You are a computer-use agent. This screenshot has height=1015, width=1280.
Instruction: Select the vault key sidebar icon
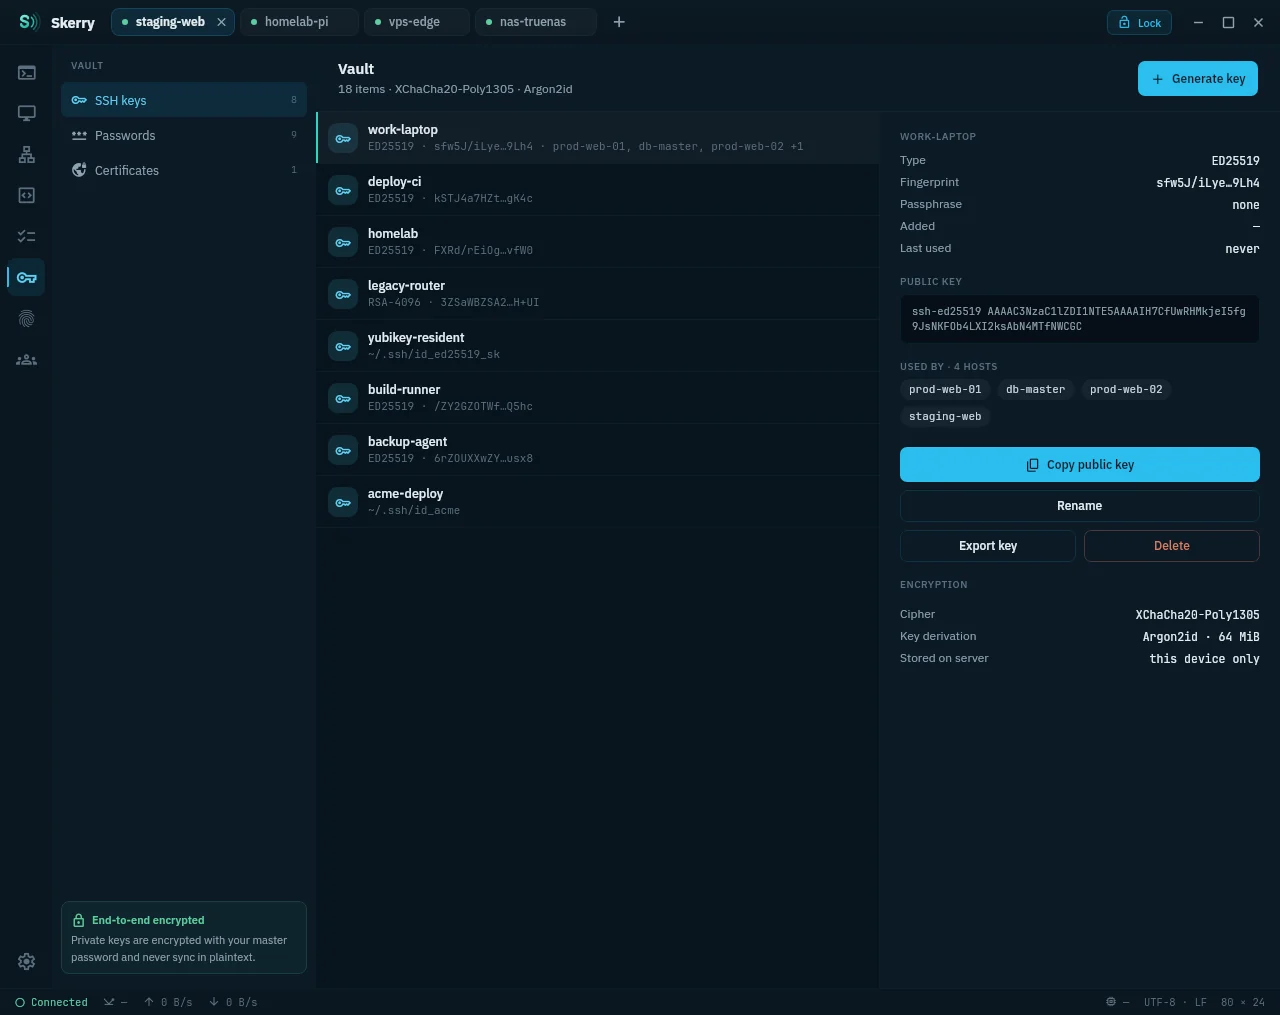coord(27,277)
